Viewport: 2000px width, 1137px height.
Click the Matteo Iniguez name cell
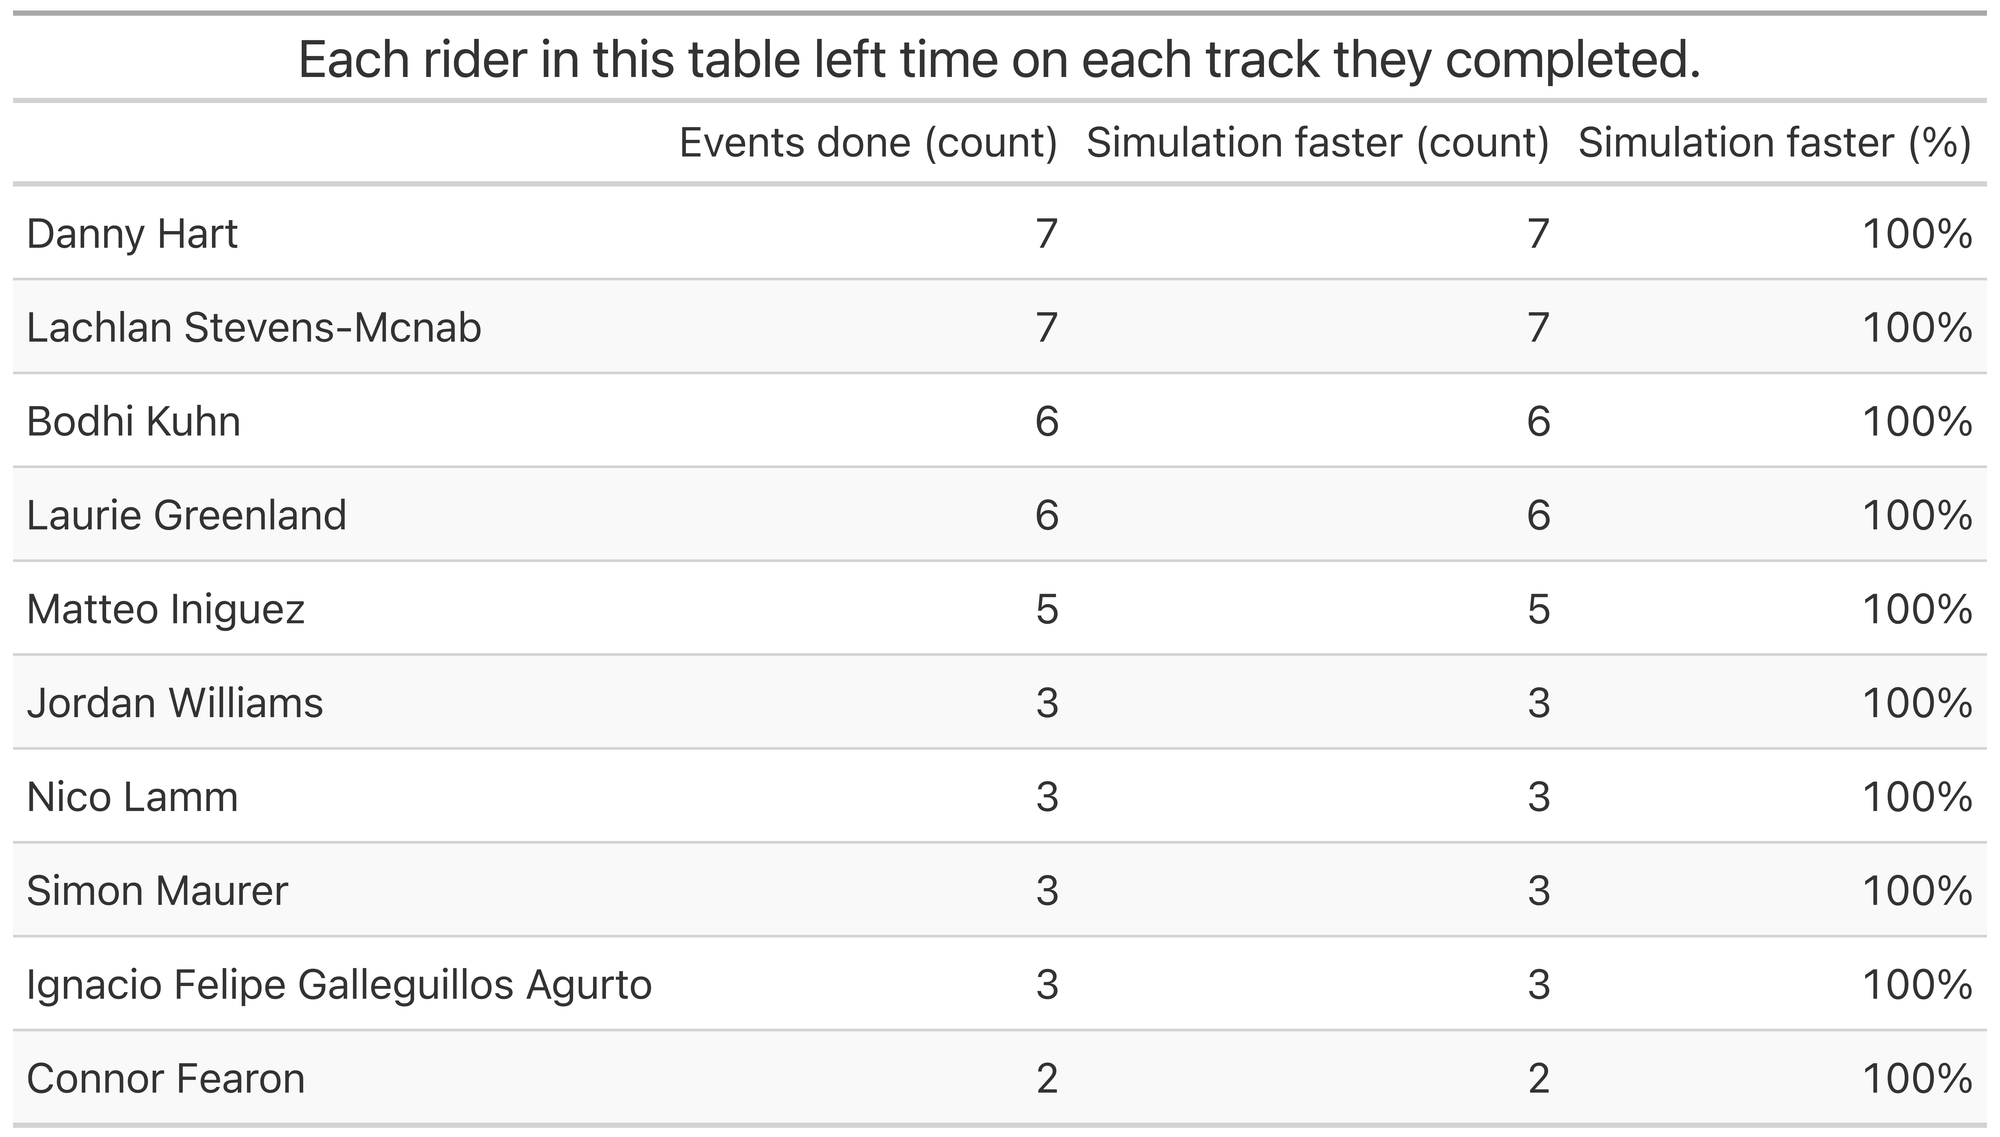165,609
